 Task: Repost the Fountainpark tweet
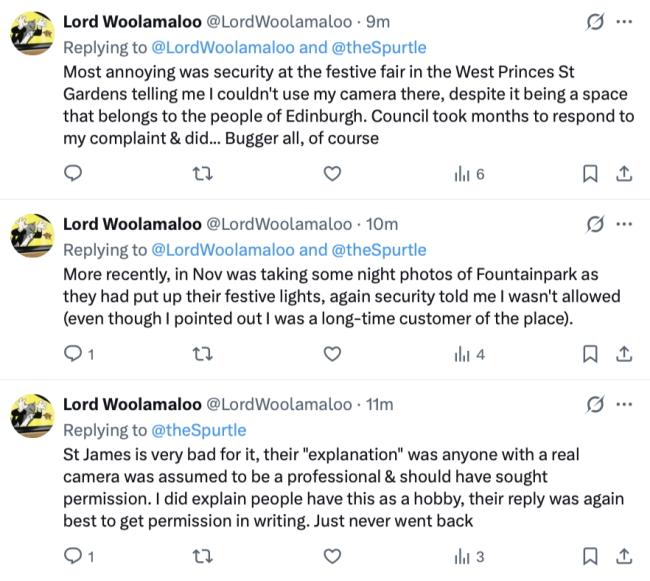(201, 353)
